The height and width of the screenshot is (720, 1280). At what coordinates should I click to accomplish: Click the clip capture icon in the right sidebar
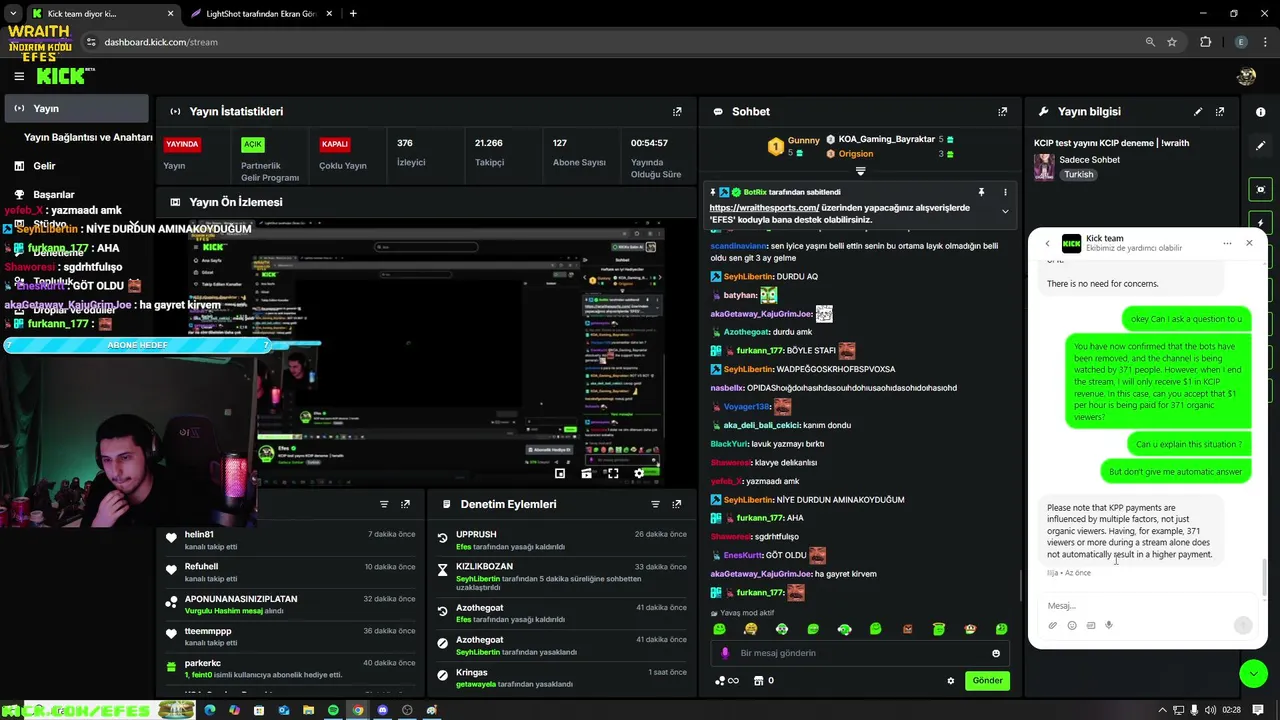[1260, 189]
